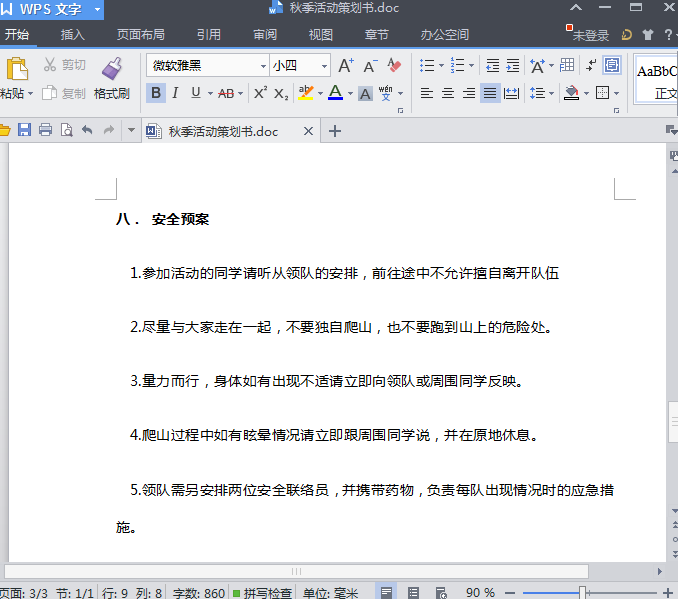Expand the 粘贴 paste options arrow
Viewport: 678px width, 599px height.
pos(30,93)
